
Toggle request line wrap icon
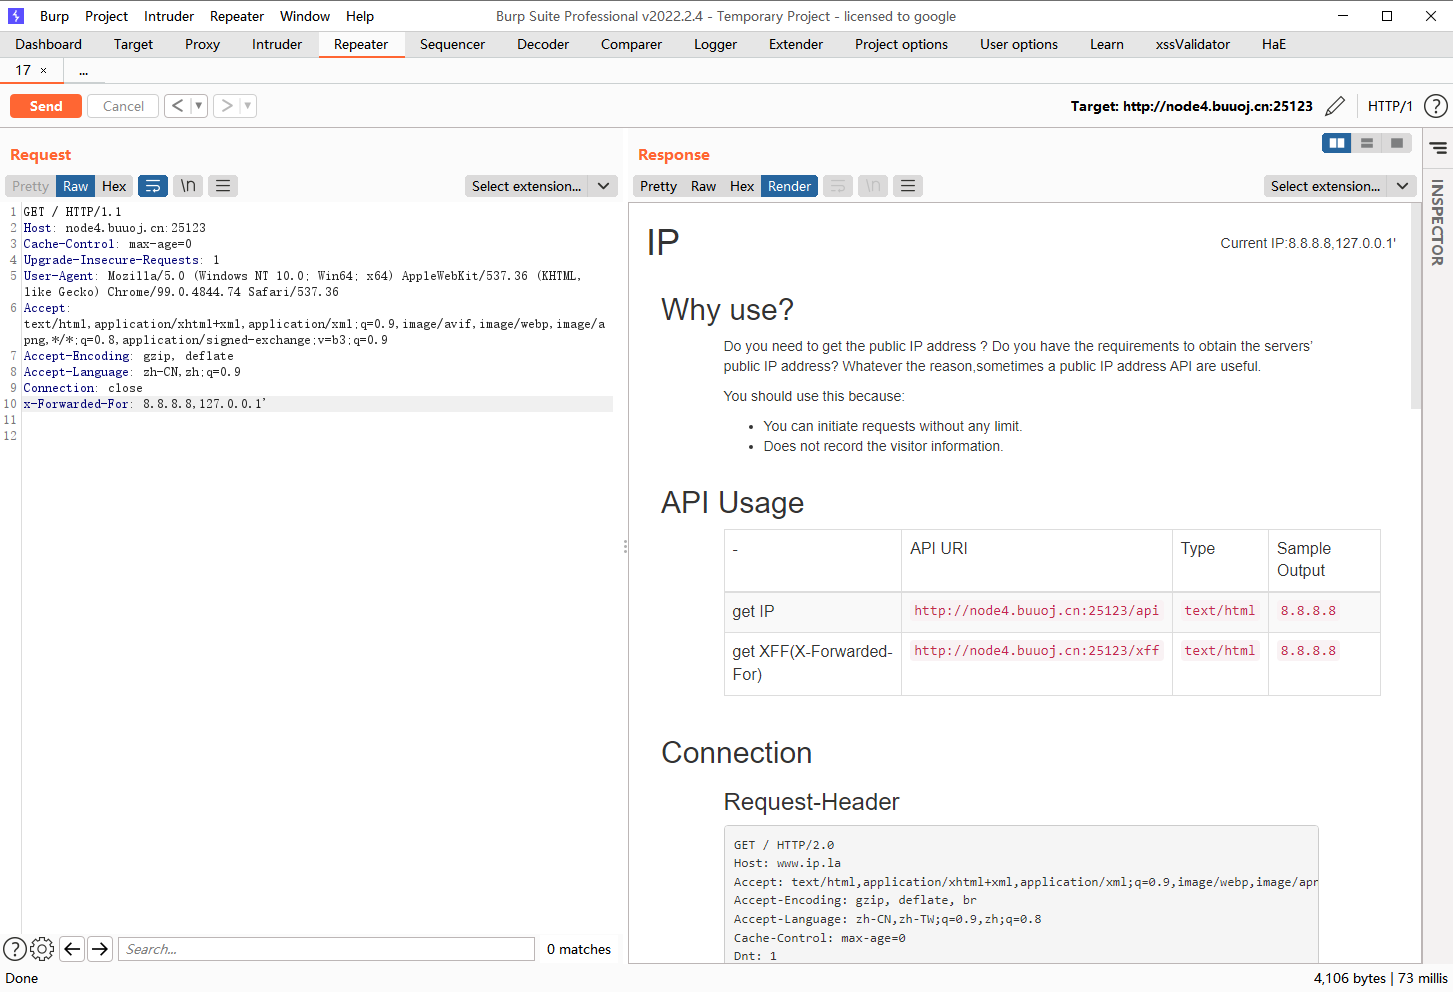(153, 186)
